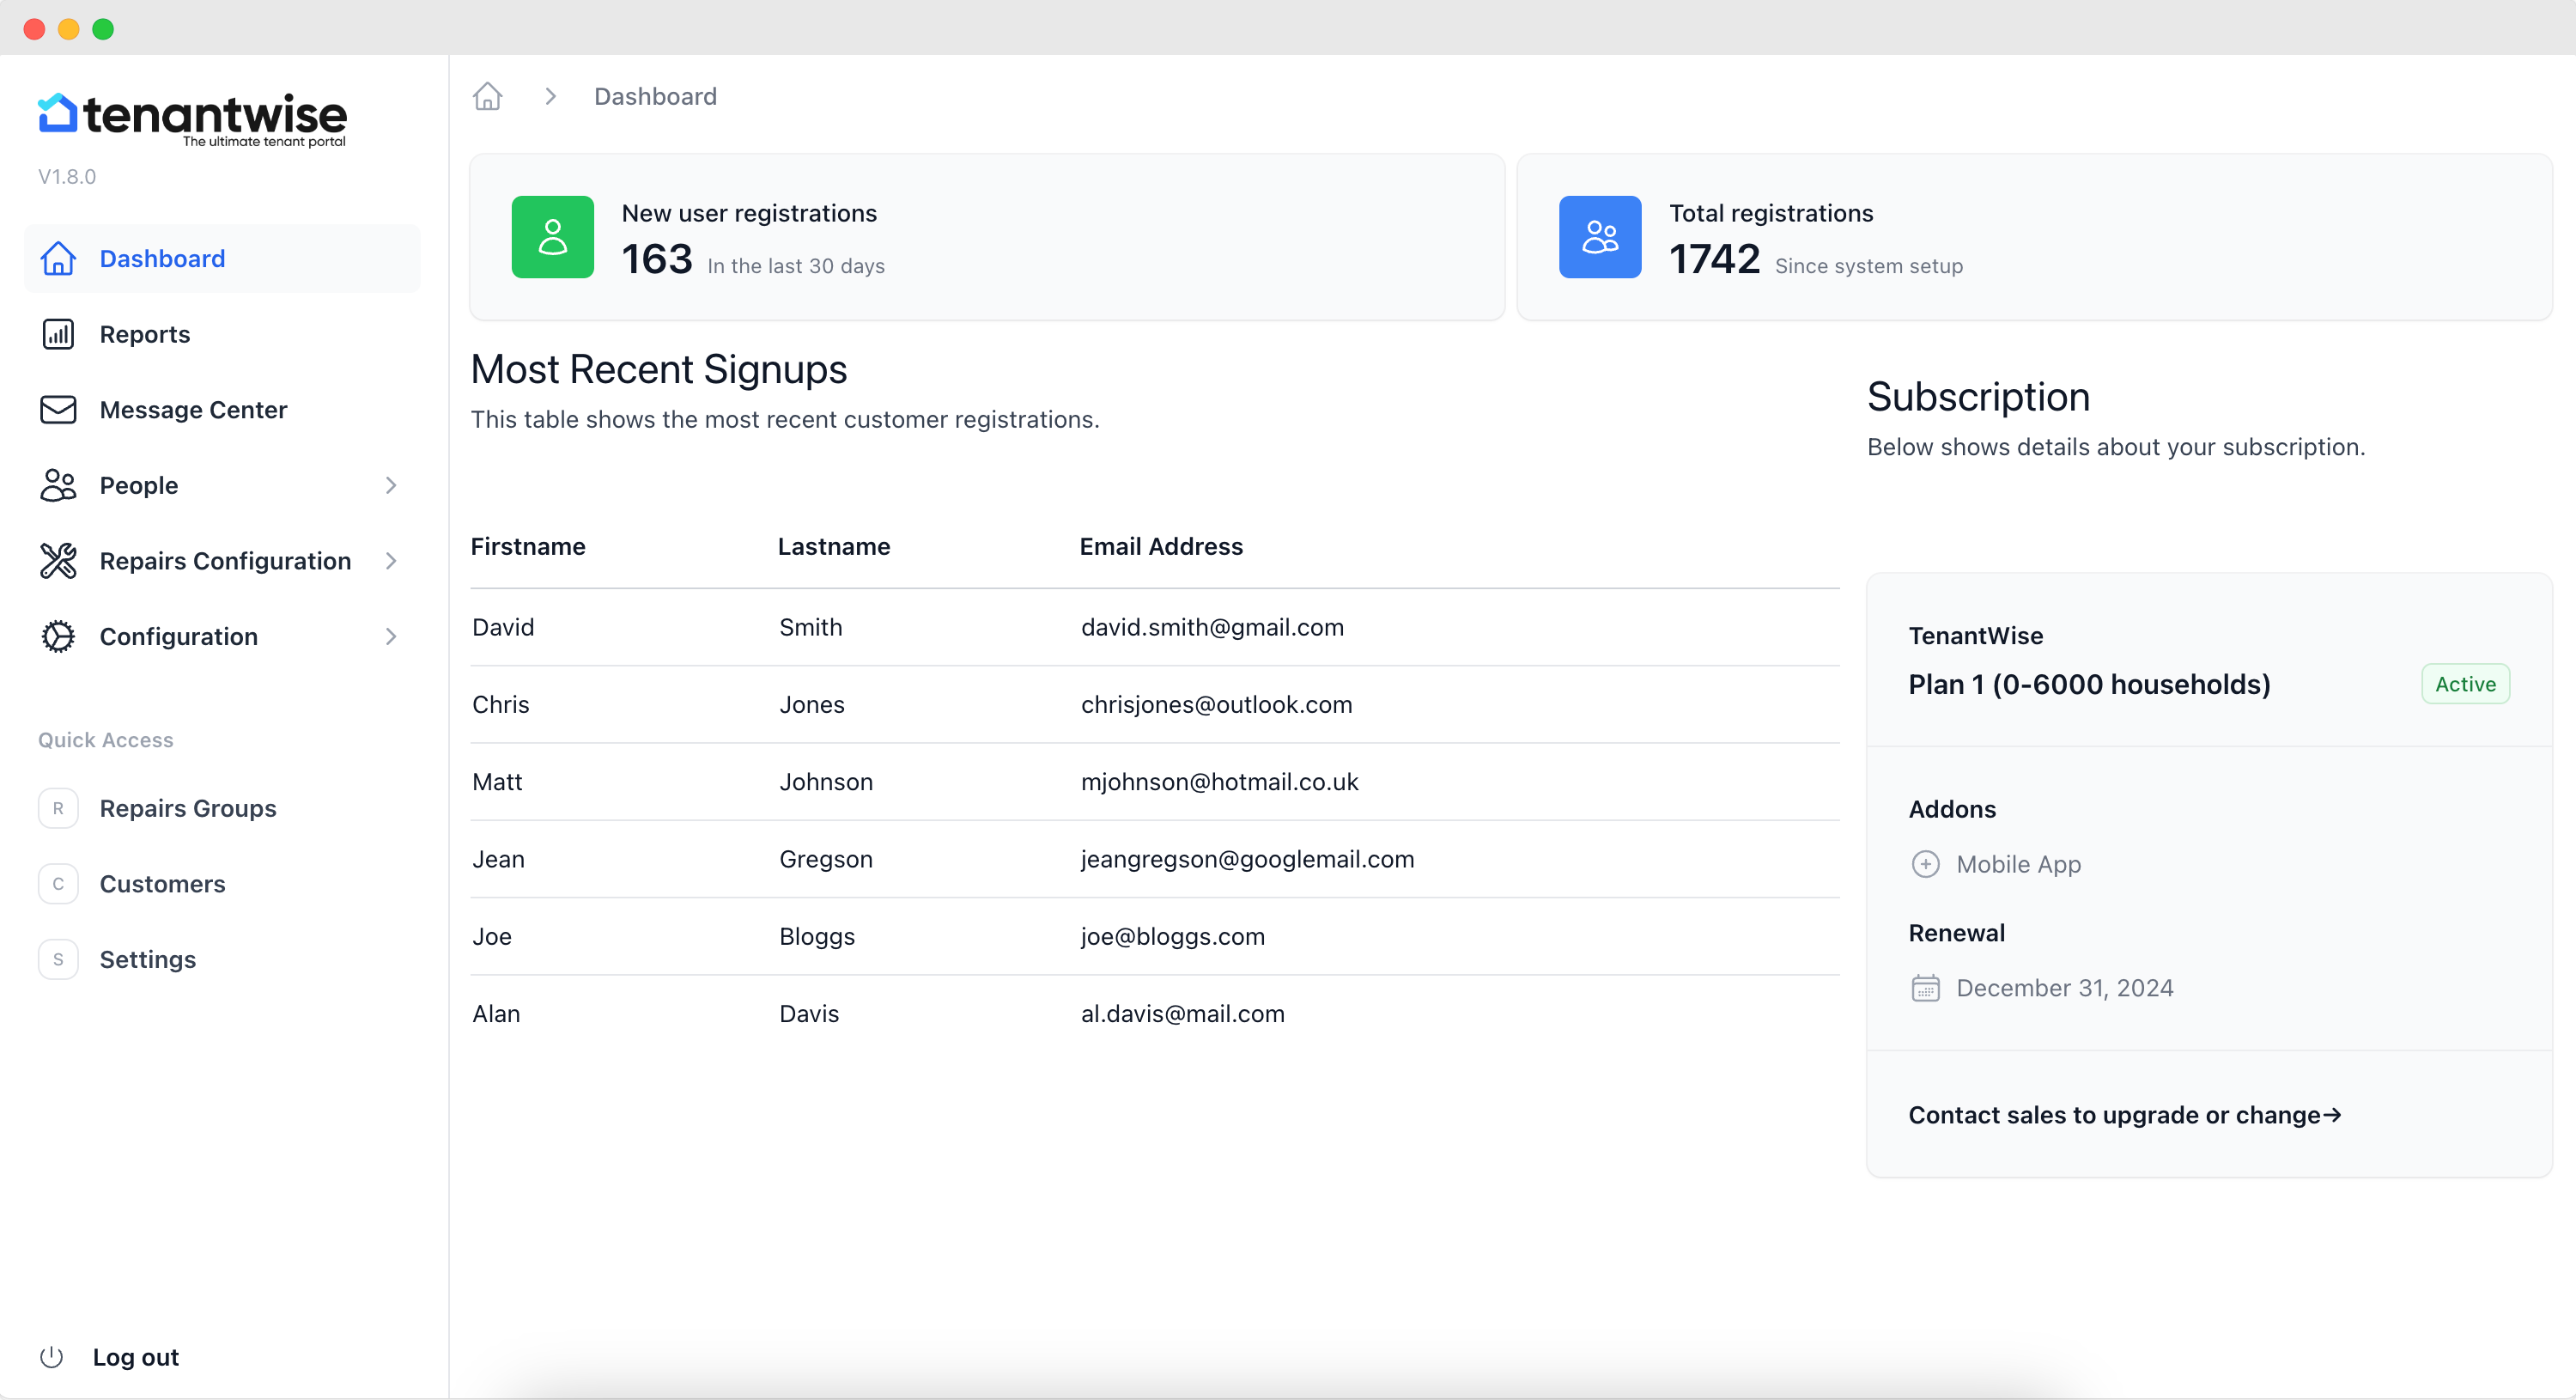The width and height of the screenshot is (2576, 1400).
Task: Click the Dashboard breadcrumb text
Action: [655, 96]
